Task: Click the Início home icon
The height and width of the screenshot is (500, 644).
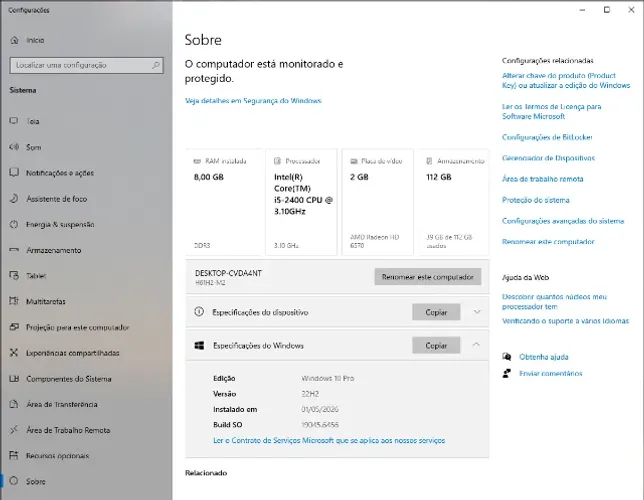Action: point(14,40)
